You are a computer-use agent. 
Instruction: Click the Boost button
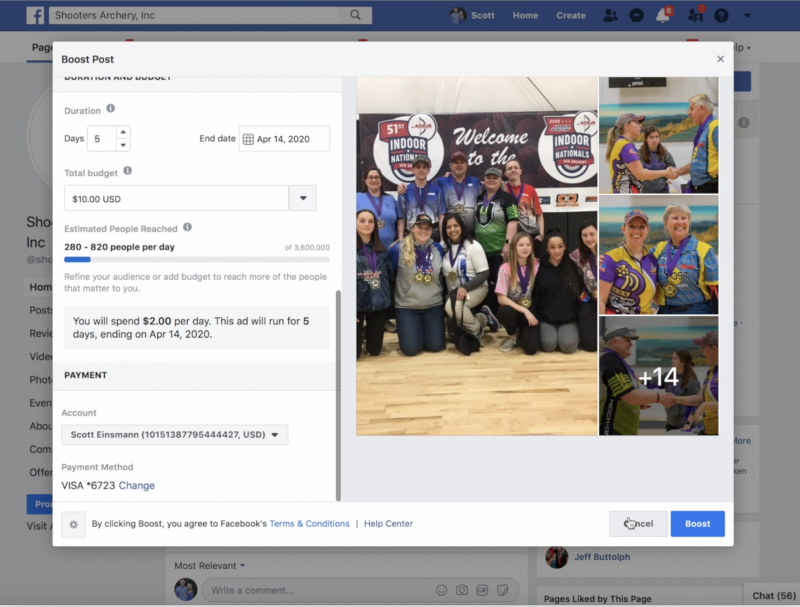coord(697,524)
